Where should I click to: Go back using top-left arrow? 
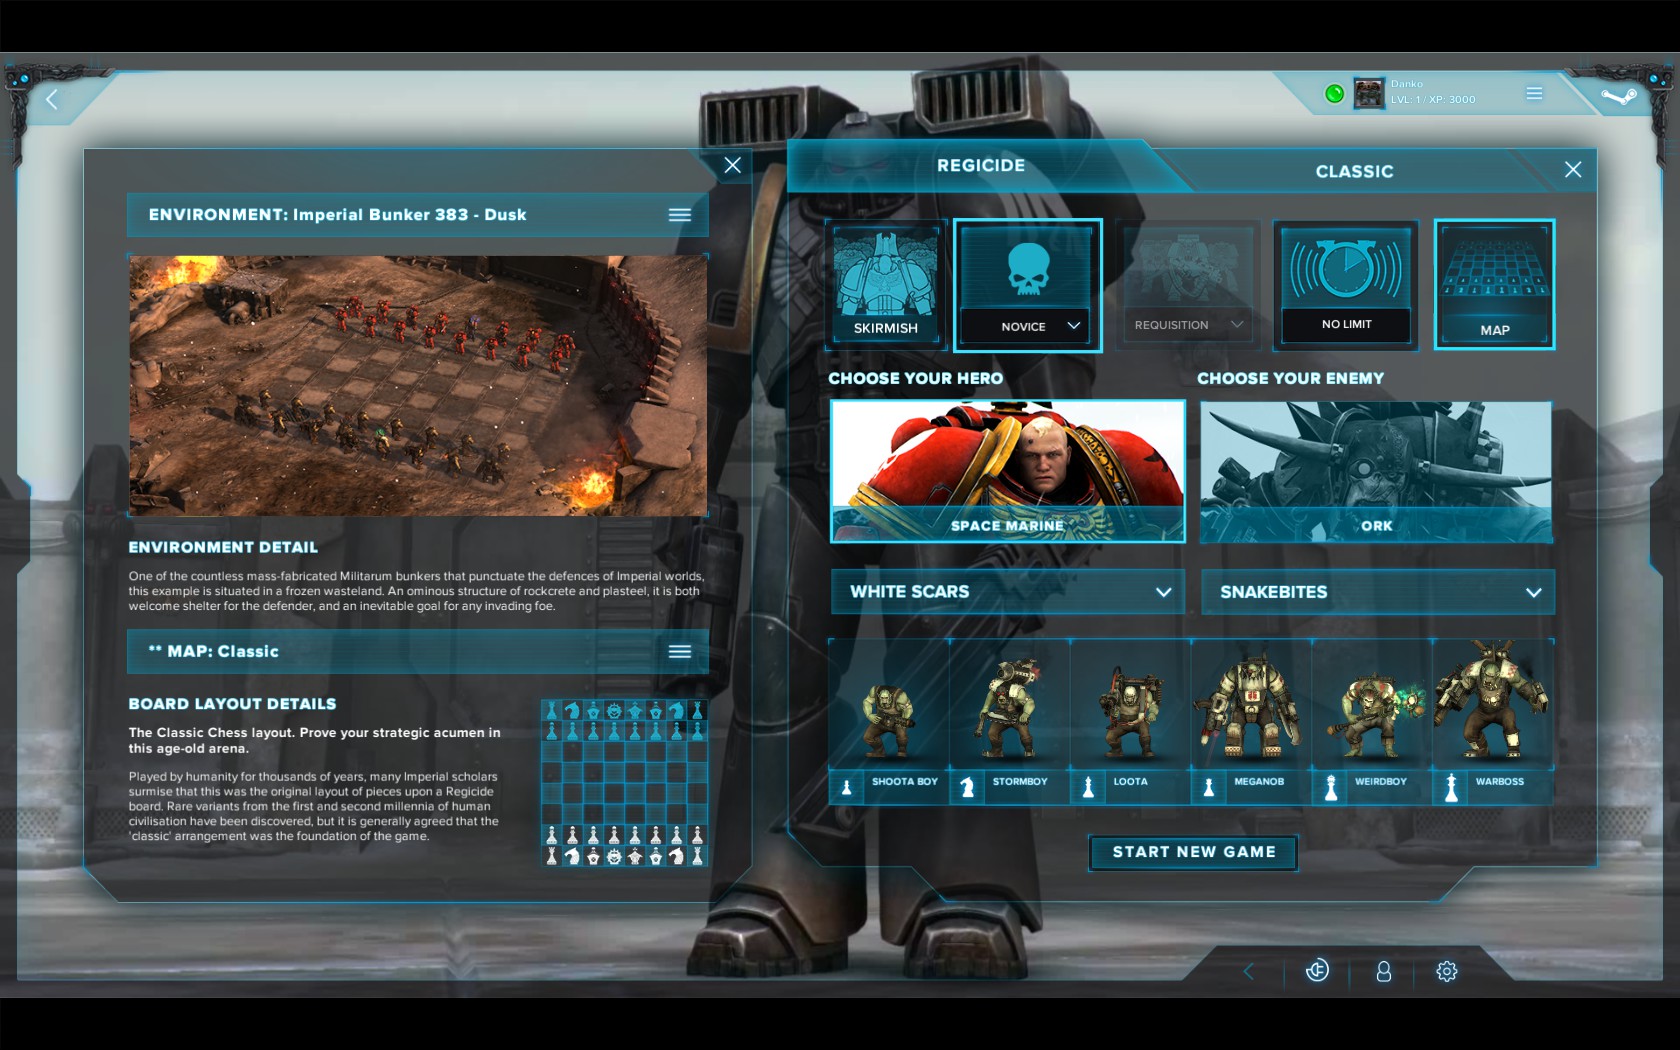pyautogui.click(x=52, y=99)
